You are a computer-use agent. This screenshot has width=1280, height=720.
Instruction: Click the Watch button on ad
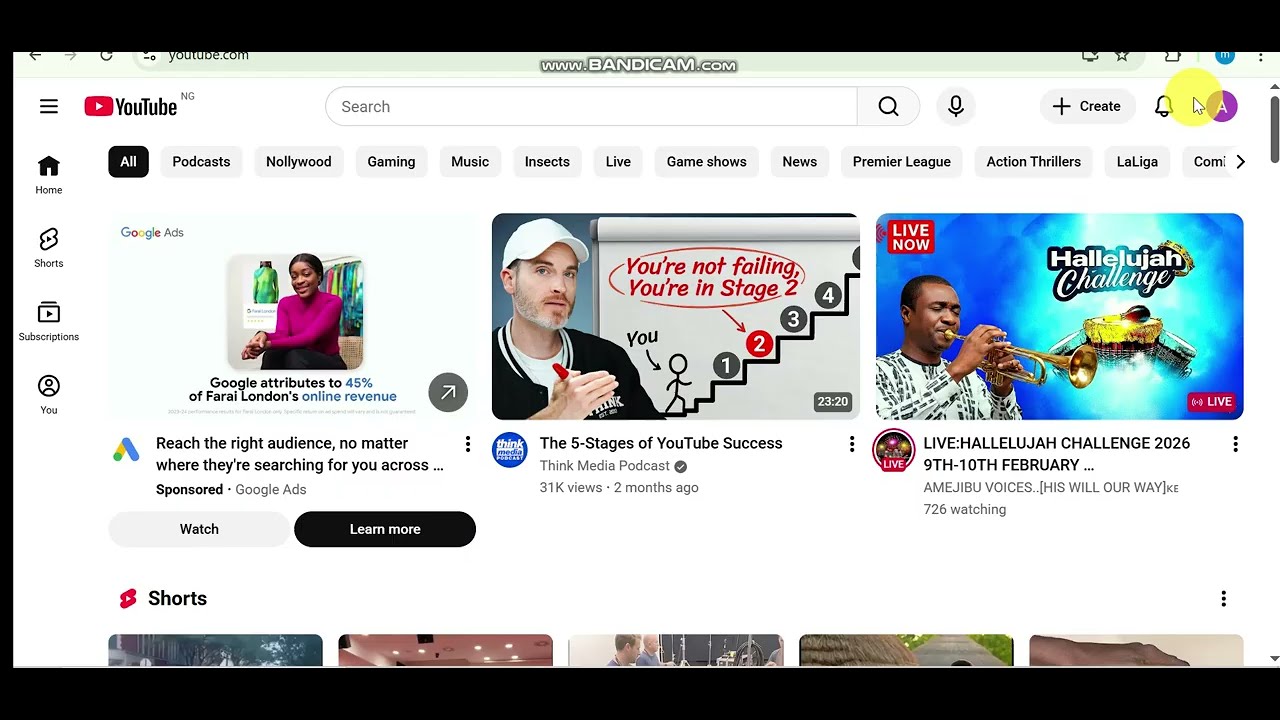(x=199, y=529)
